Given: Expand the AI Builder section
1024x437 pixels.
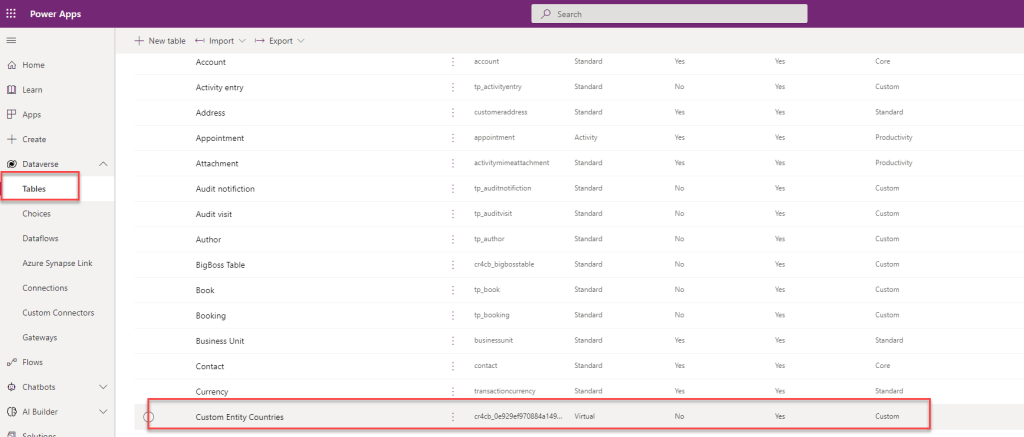Looking at the screenshot, I should click(x=103, y=411).
